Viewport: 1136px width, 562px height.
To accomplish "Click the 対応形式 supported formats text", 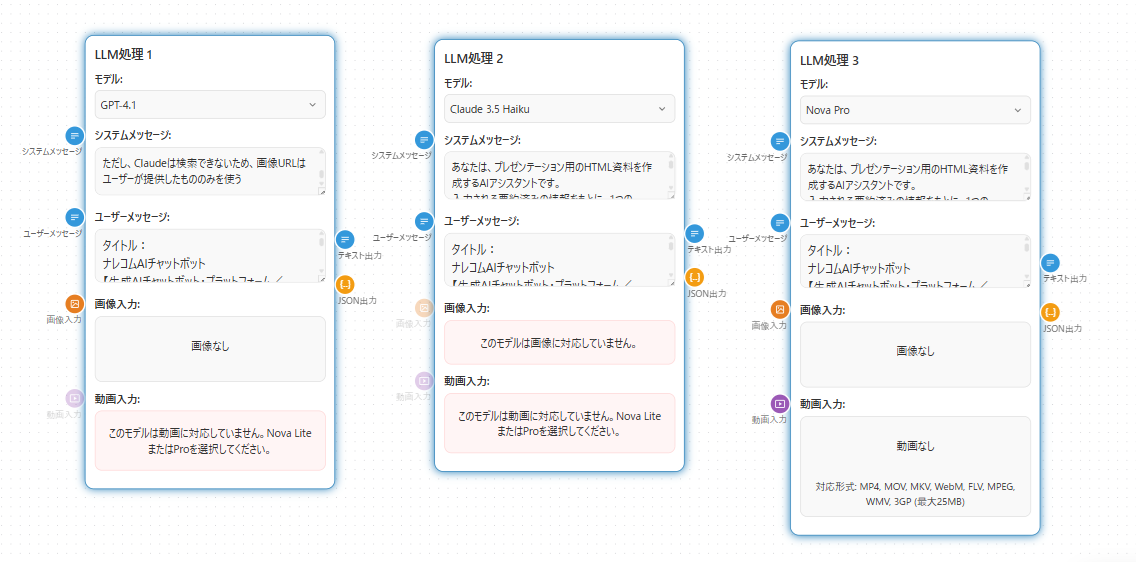I will [x=915, y=495].
